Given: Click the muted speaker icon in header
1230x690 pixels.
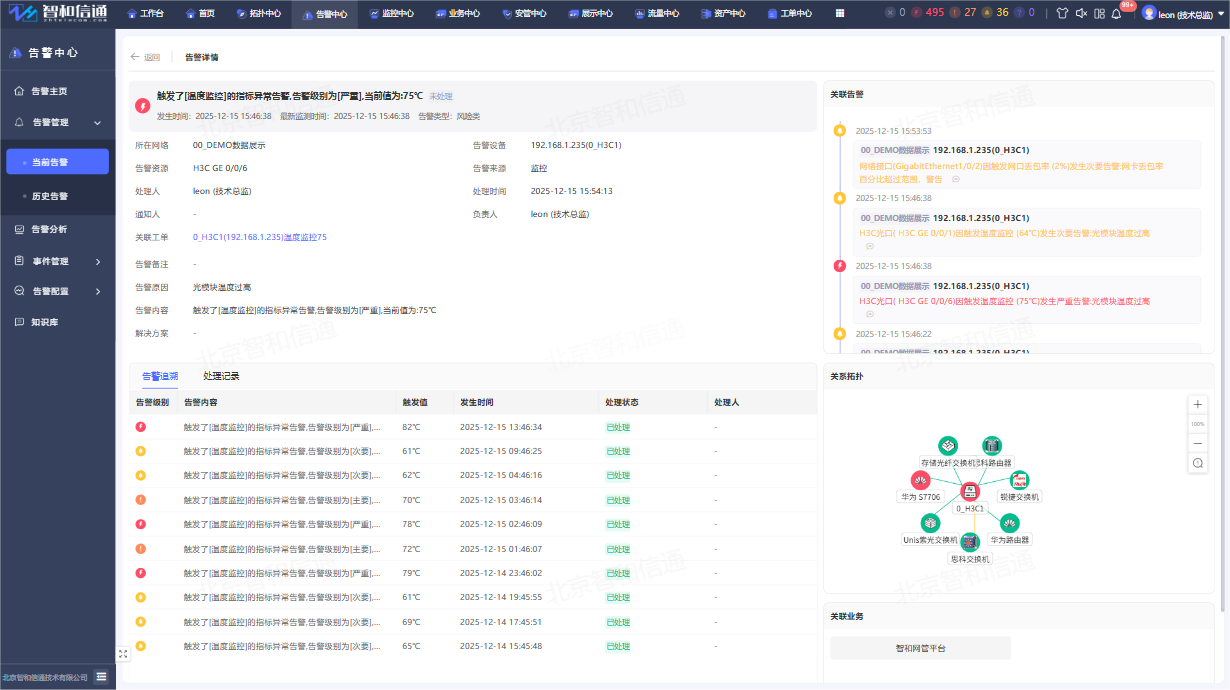Looking at the screenshot, I should [1080, 14].
